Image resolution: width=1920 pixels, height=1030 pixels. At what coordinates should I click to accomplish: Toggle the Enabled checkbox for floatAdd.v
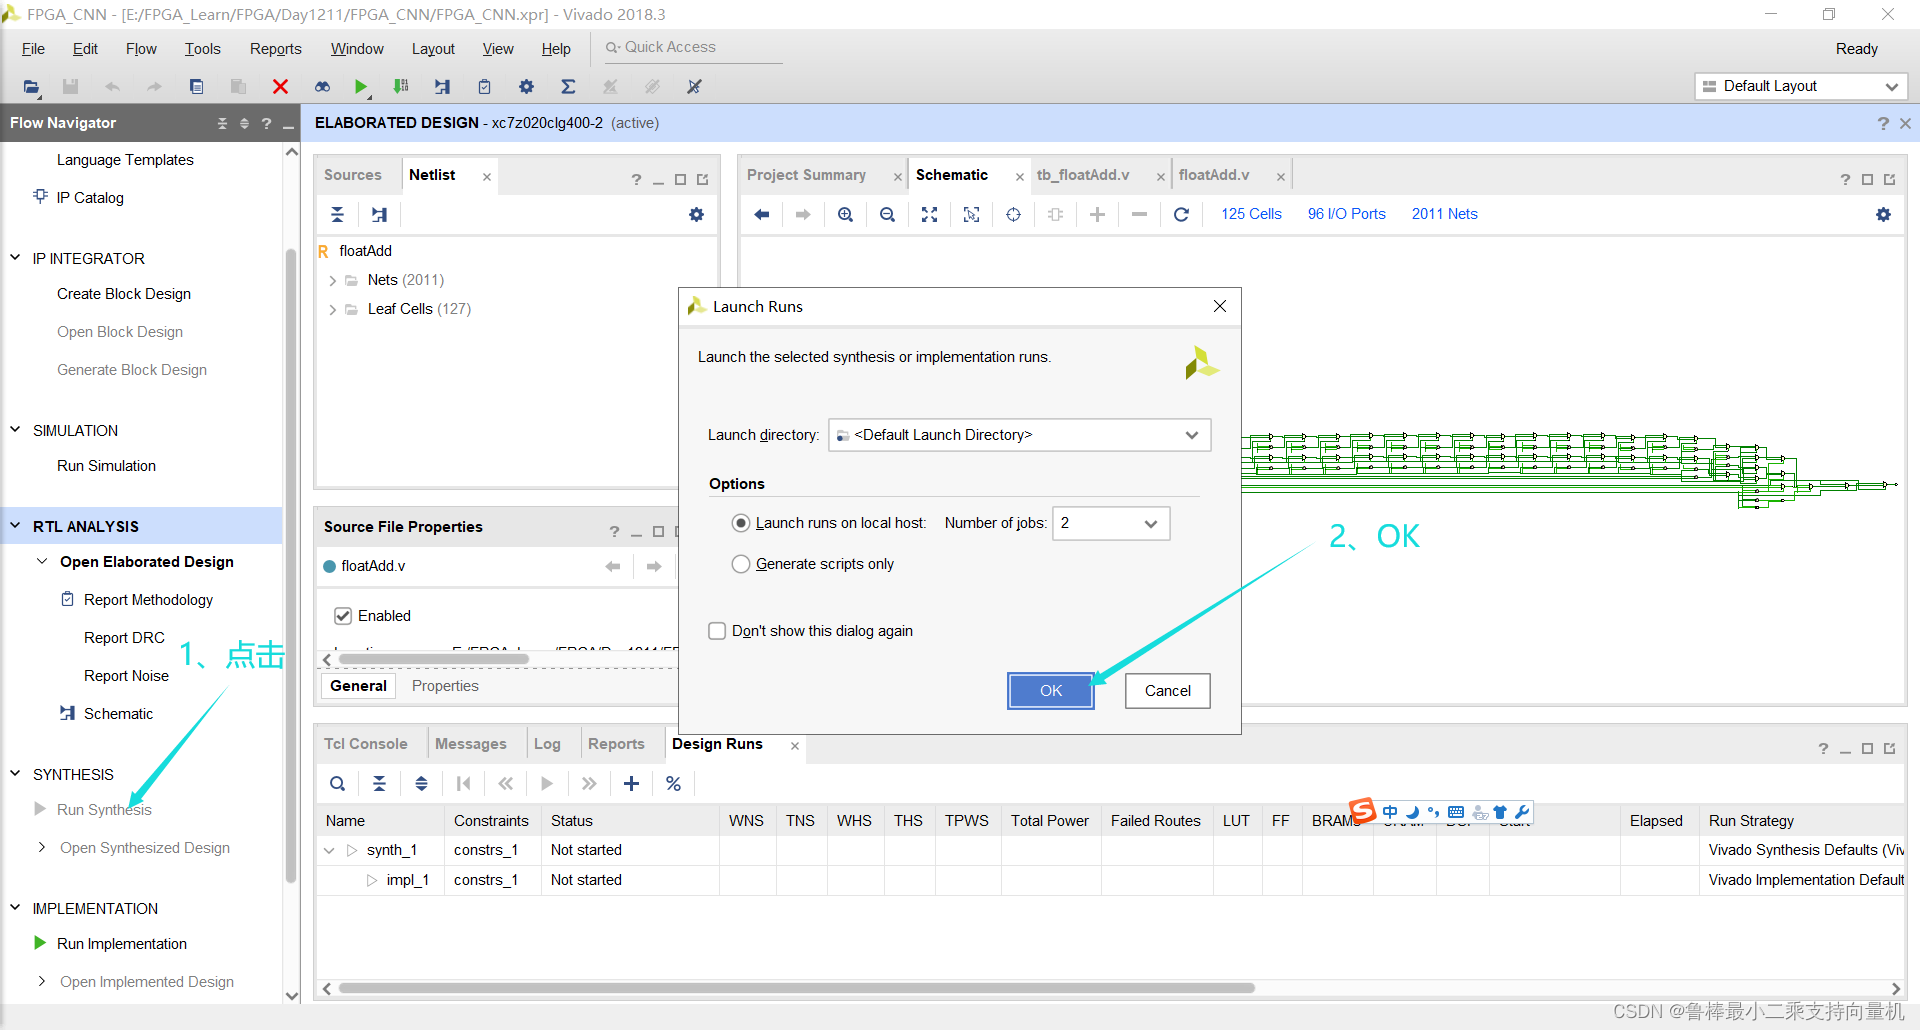point(343,616)
